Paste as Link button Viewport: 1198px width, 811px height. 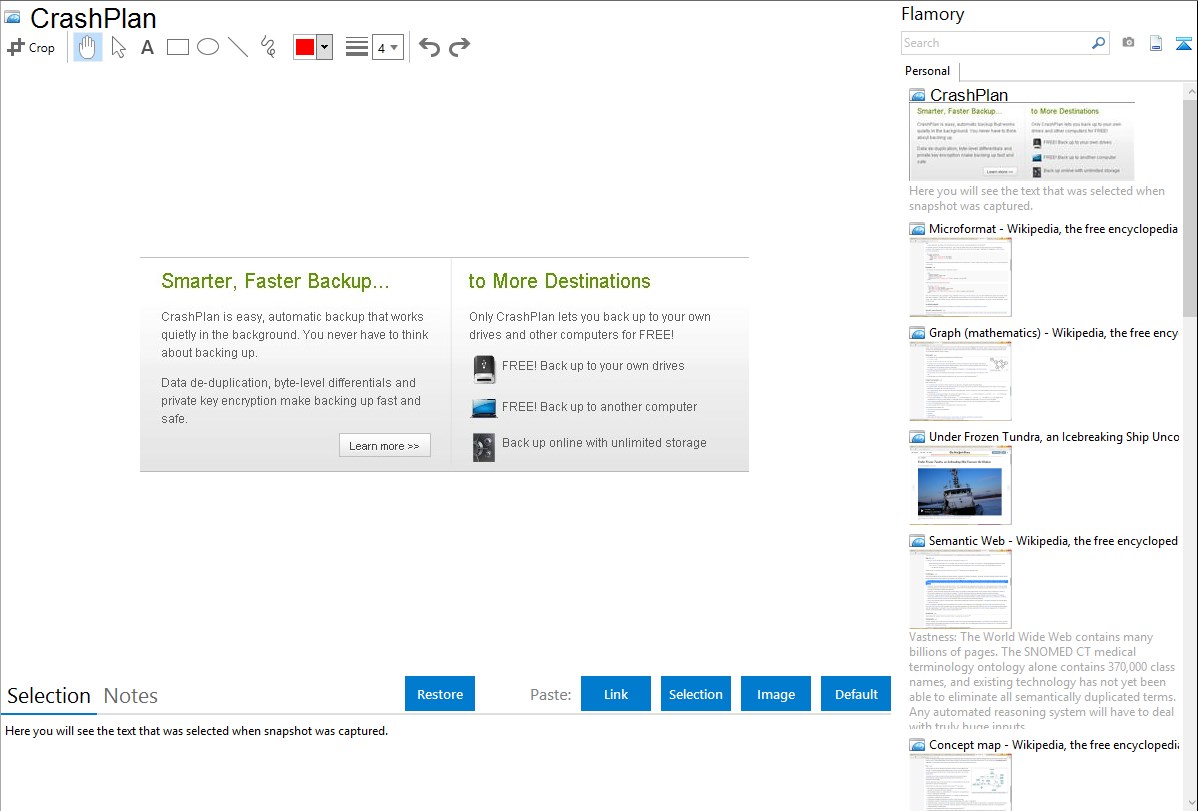616,694
